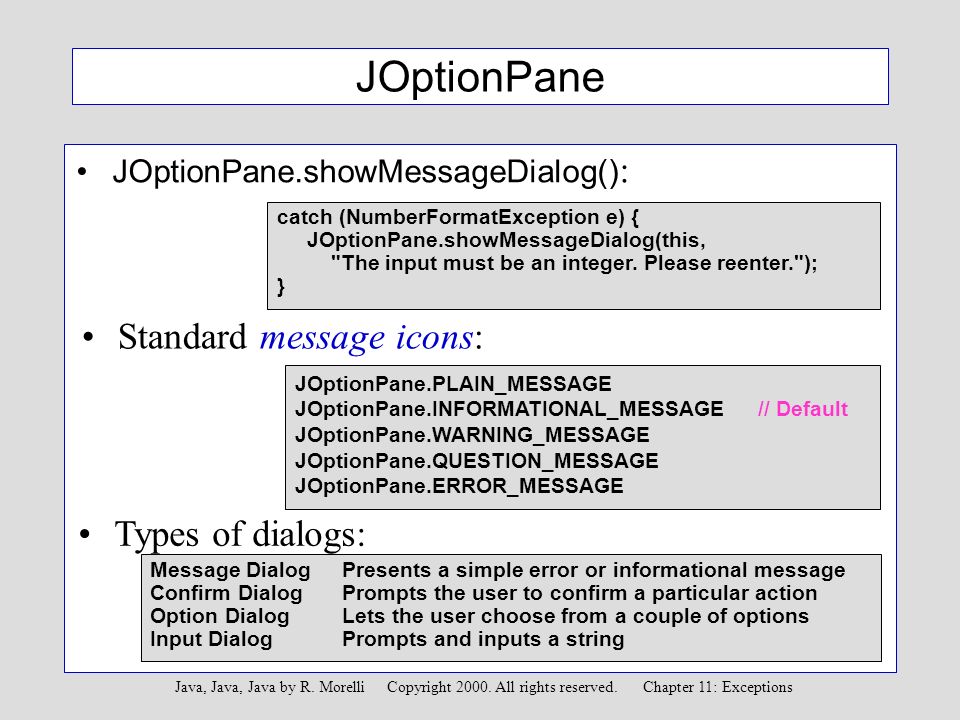The width and height of the screenshot is (960, 720).
Task: Select JOptionPane.QUESTION_MESSAGE line
Action: [477, 460]
